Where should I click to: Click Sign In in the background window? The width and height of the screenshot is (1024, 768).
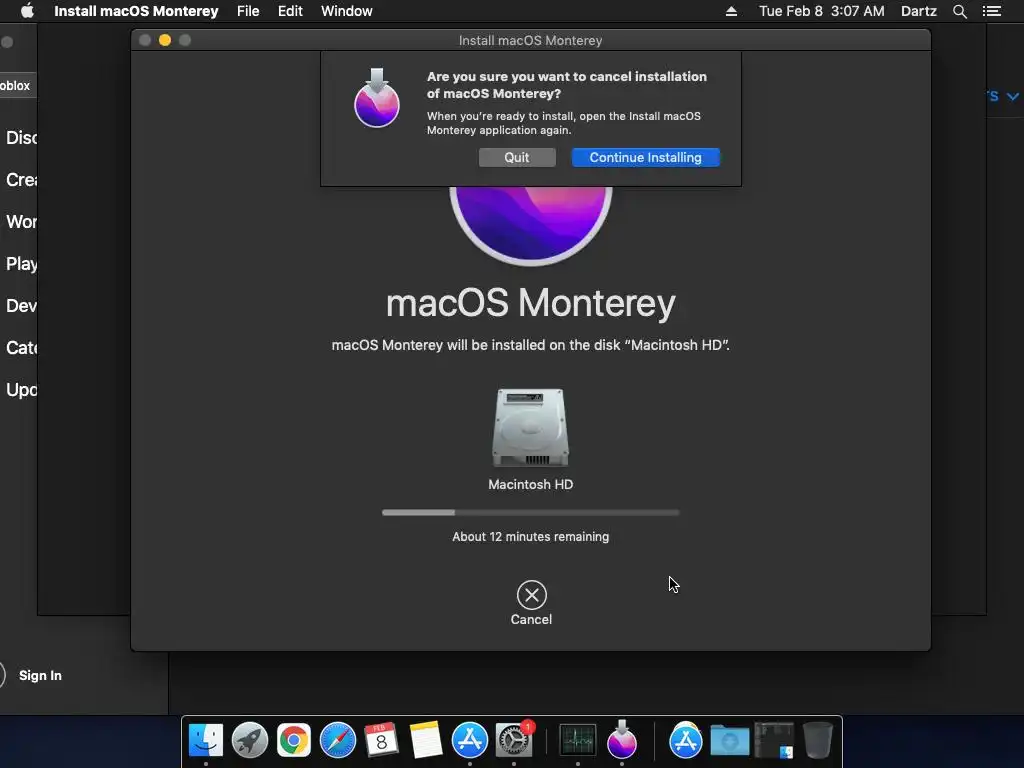40,675
